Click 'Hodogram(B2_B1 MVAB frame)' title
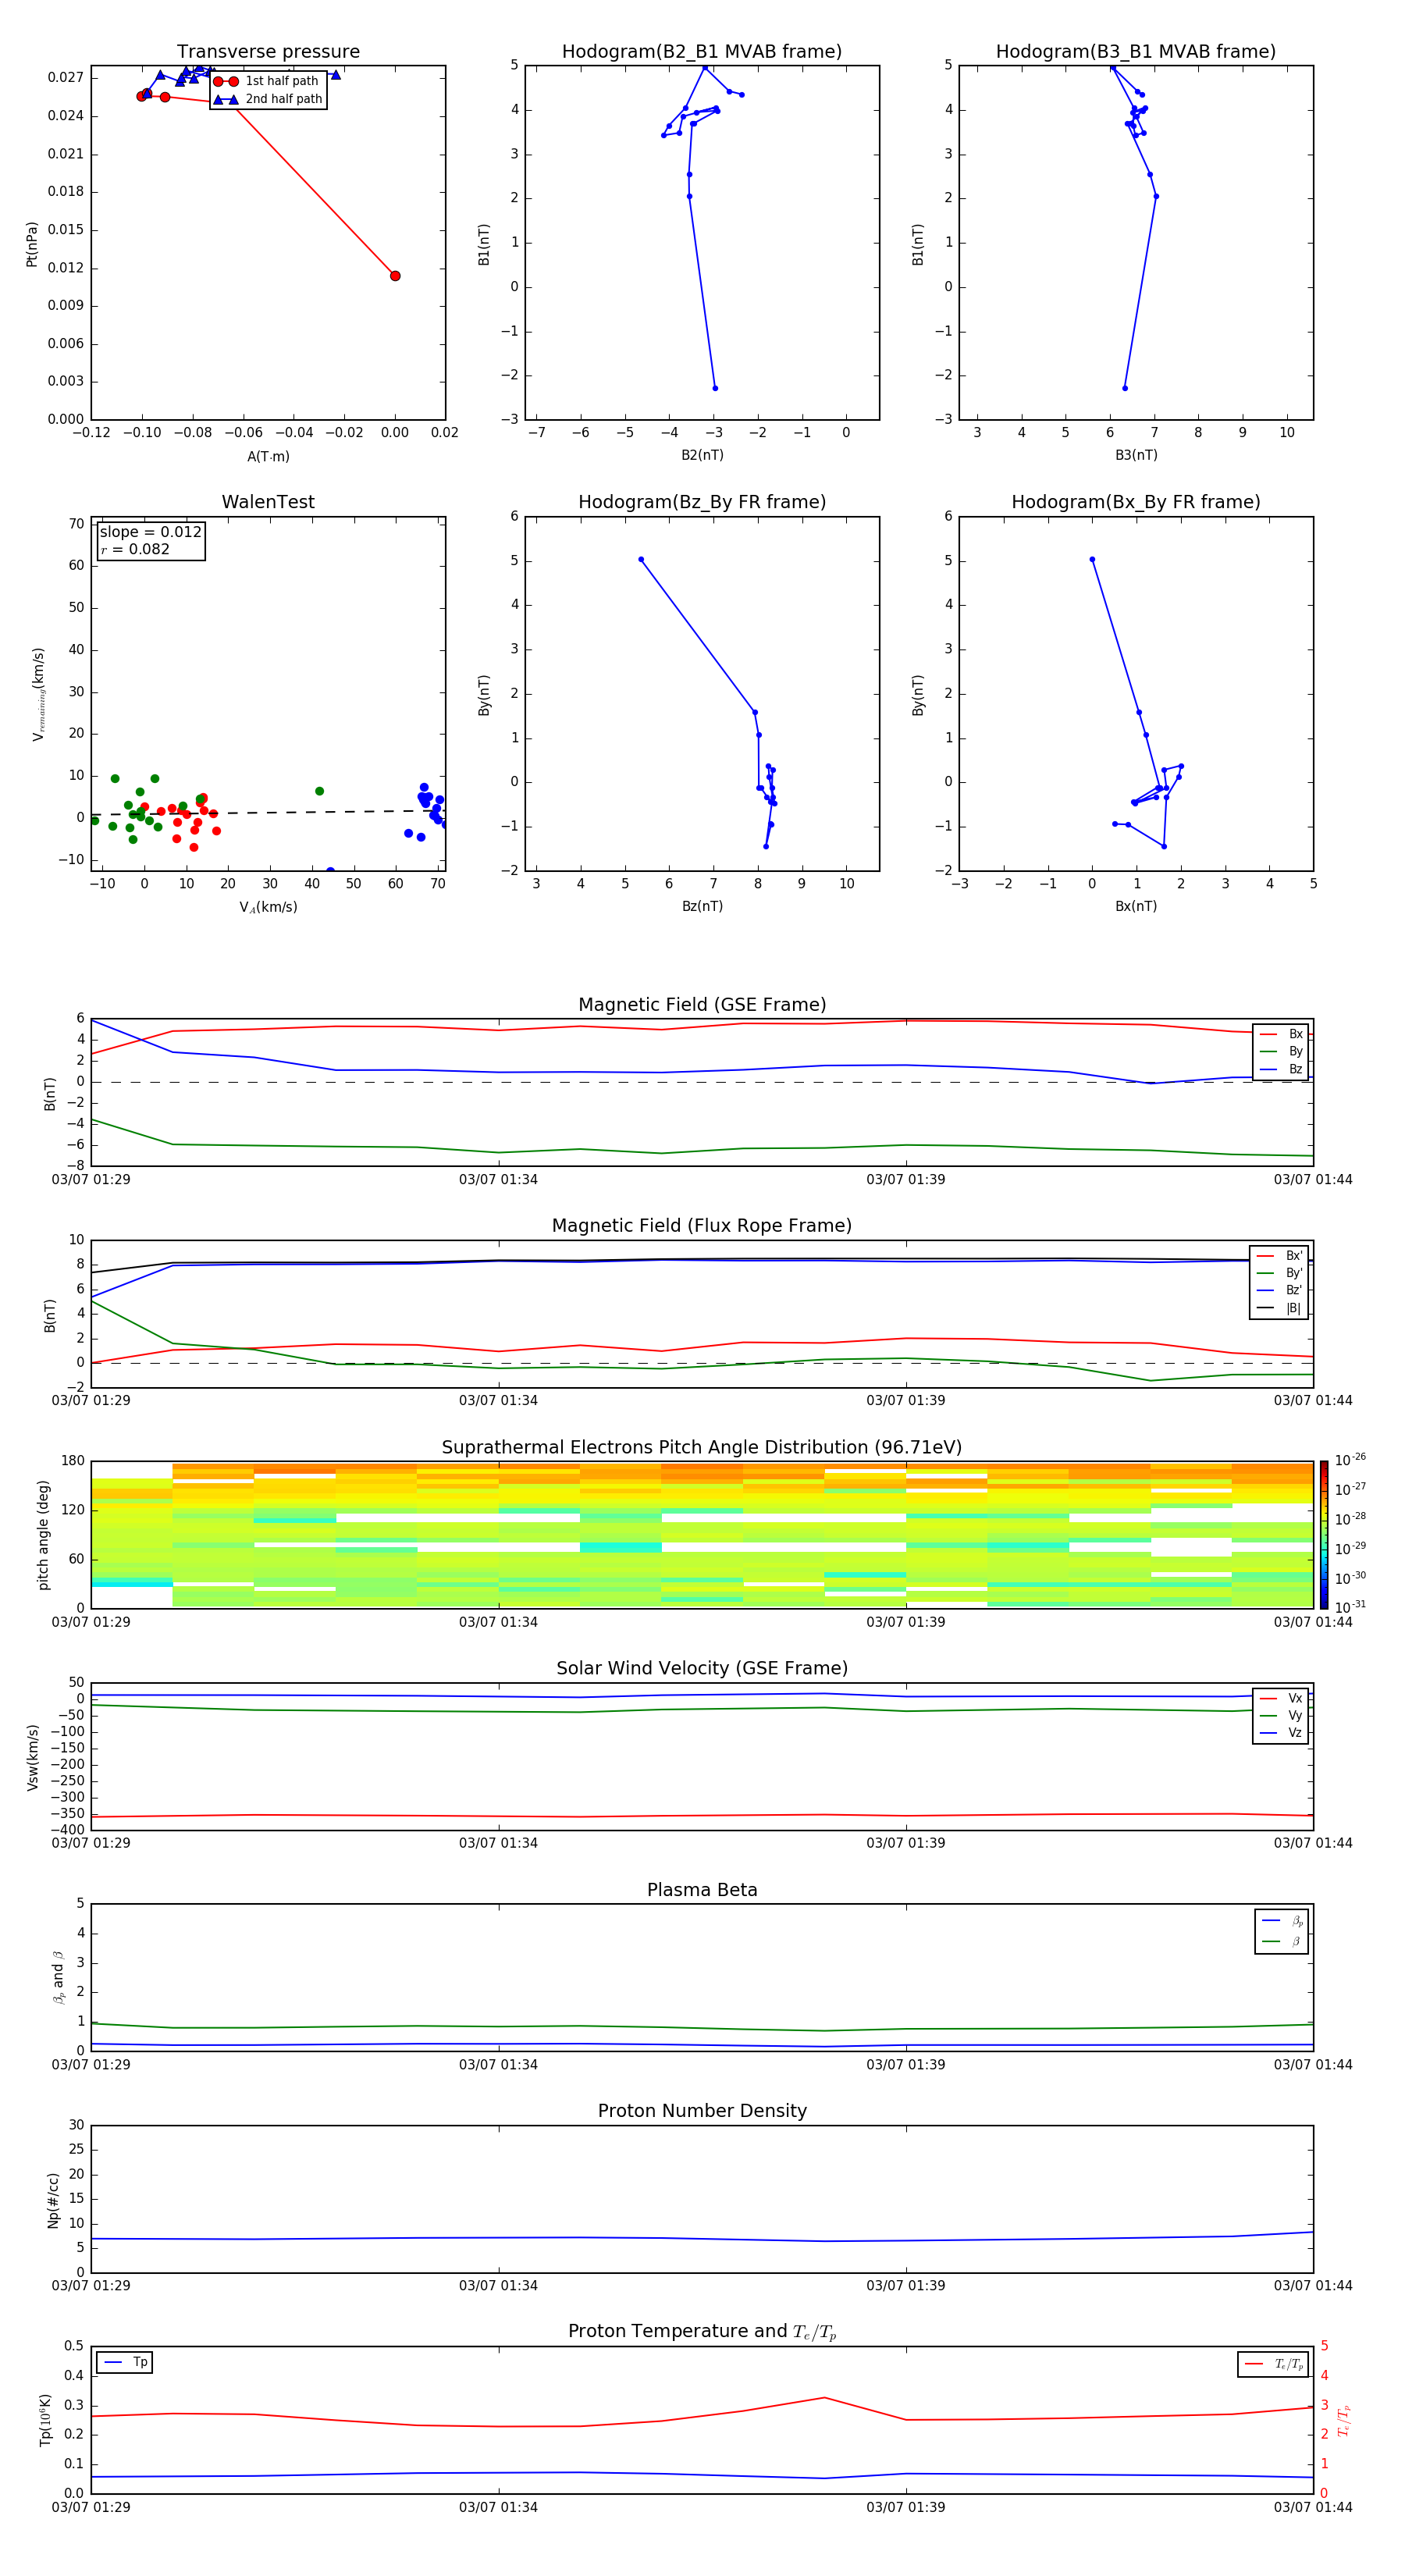 coord(702,52)
